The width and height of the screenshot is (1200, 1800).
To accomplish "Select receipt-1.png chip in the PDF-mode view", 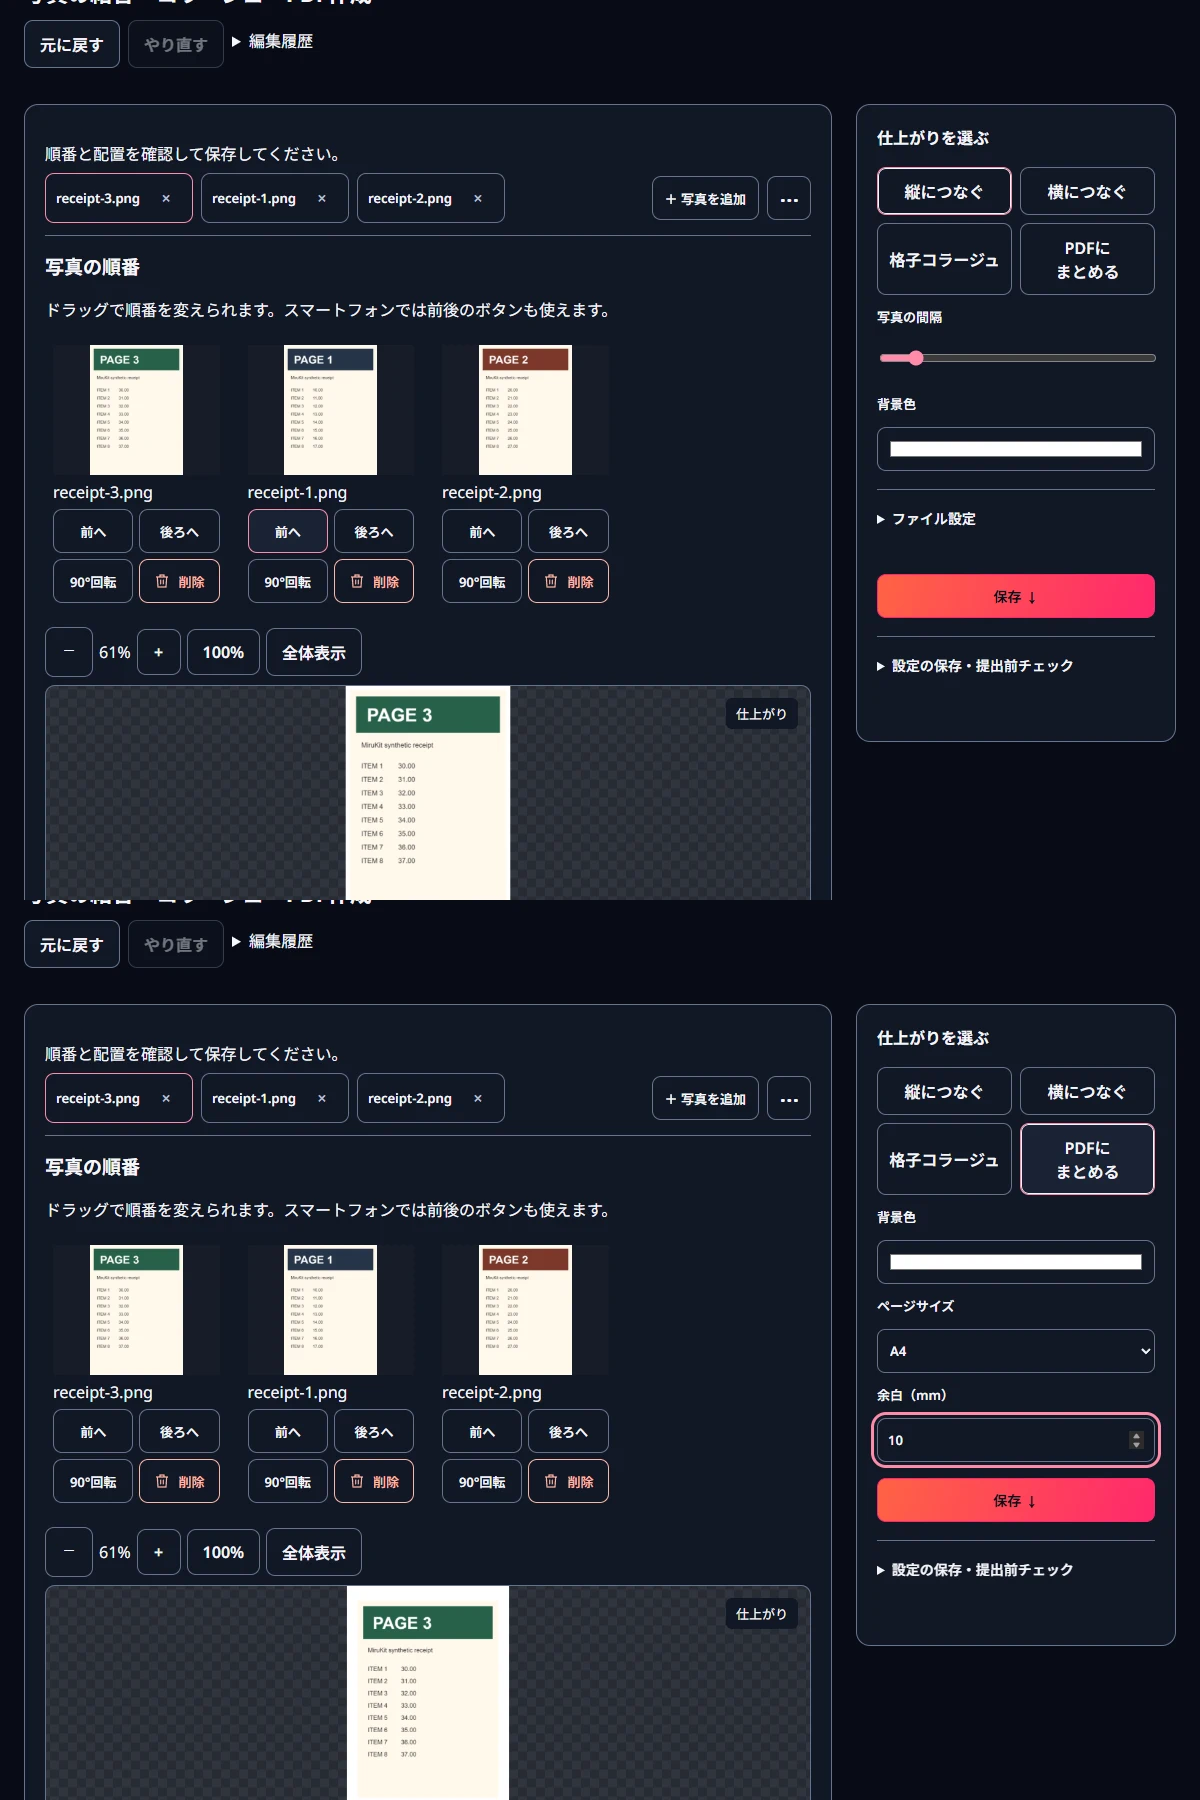I will tap(254, 1098).
